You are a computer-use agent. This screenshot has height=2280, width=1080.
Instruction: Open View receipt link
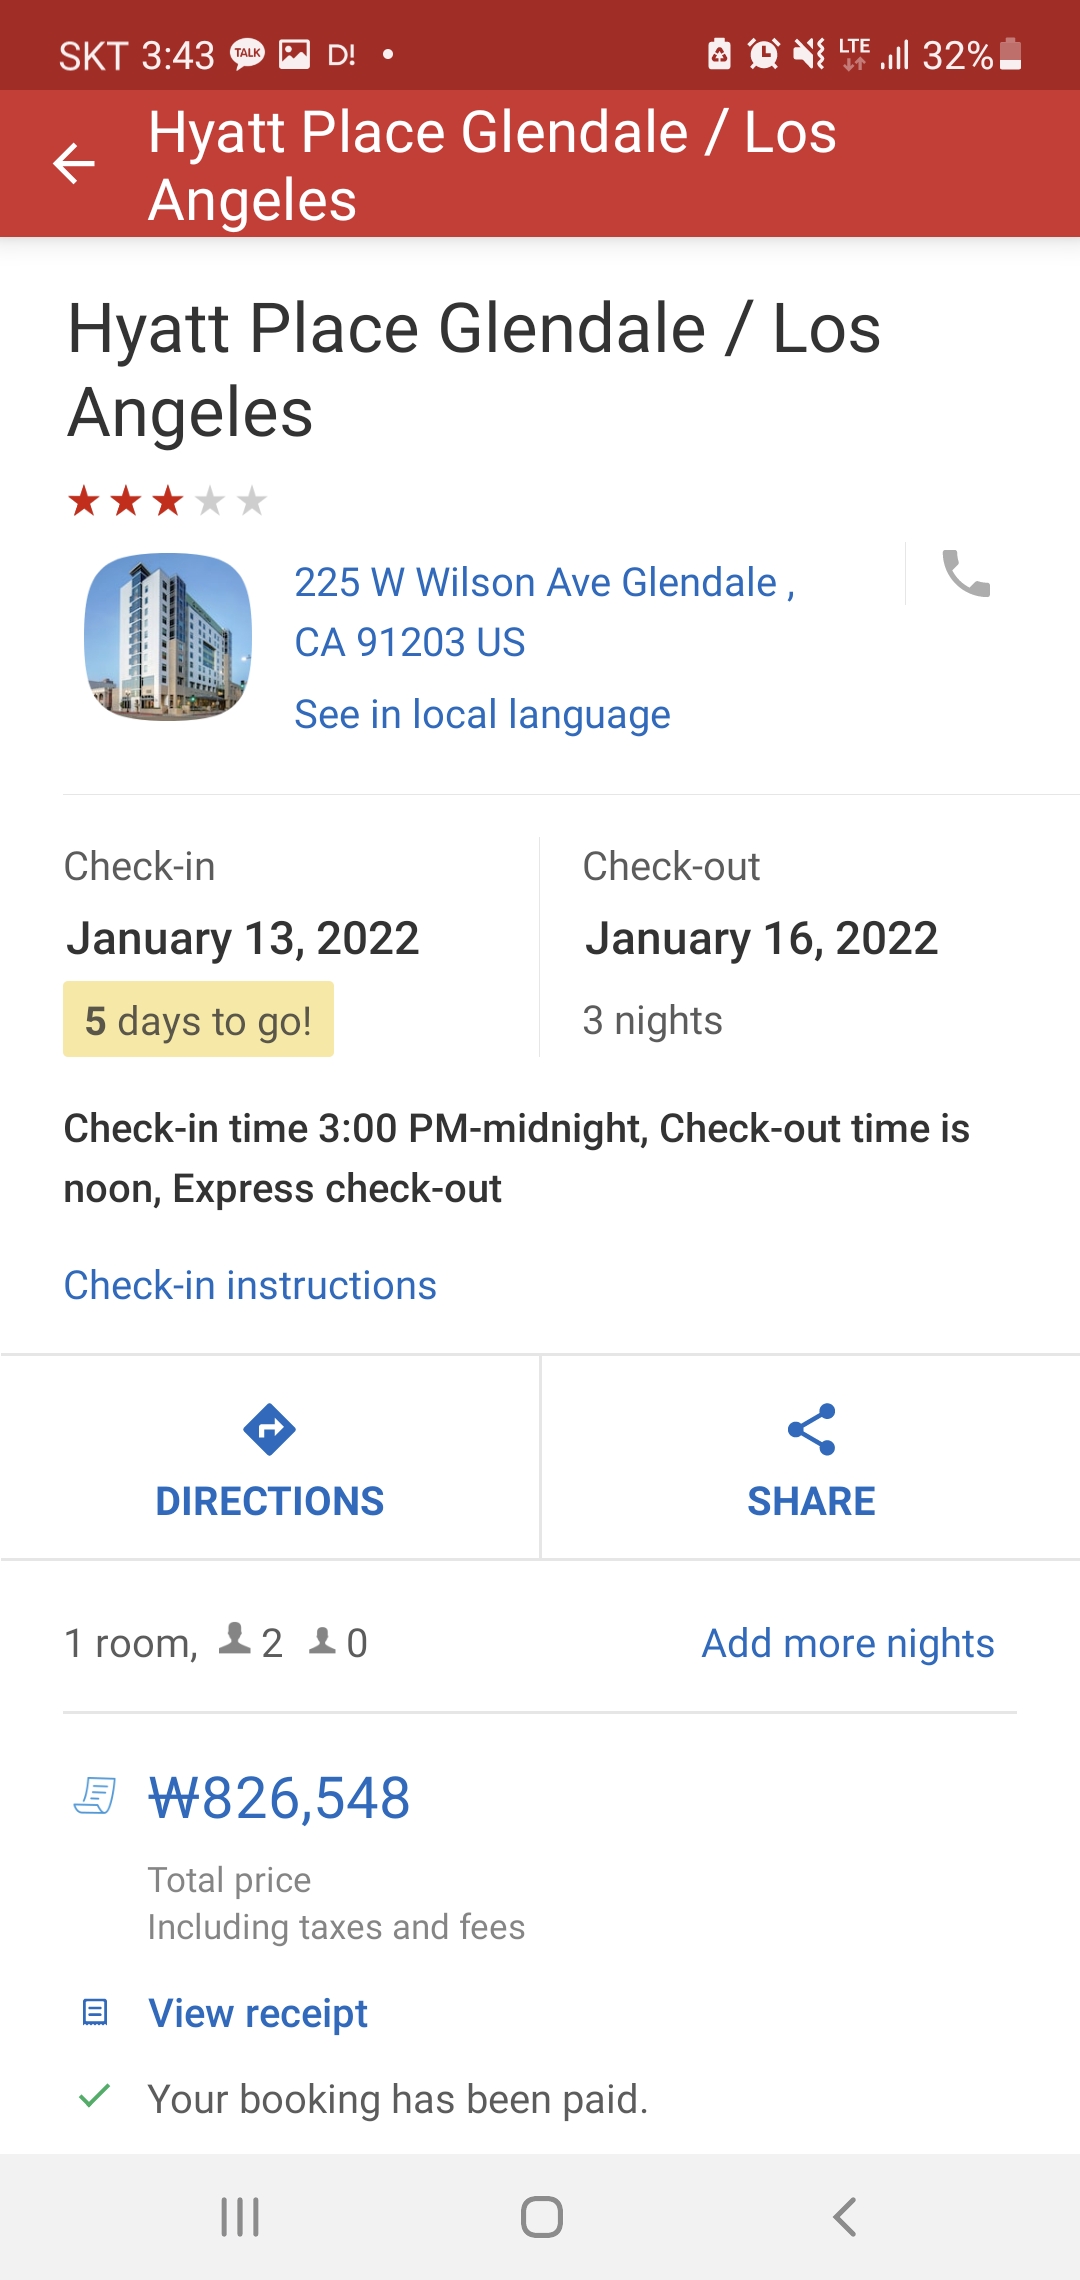[x=258, y=2013]
